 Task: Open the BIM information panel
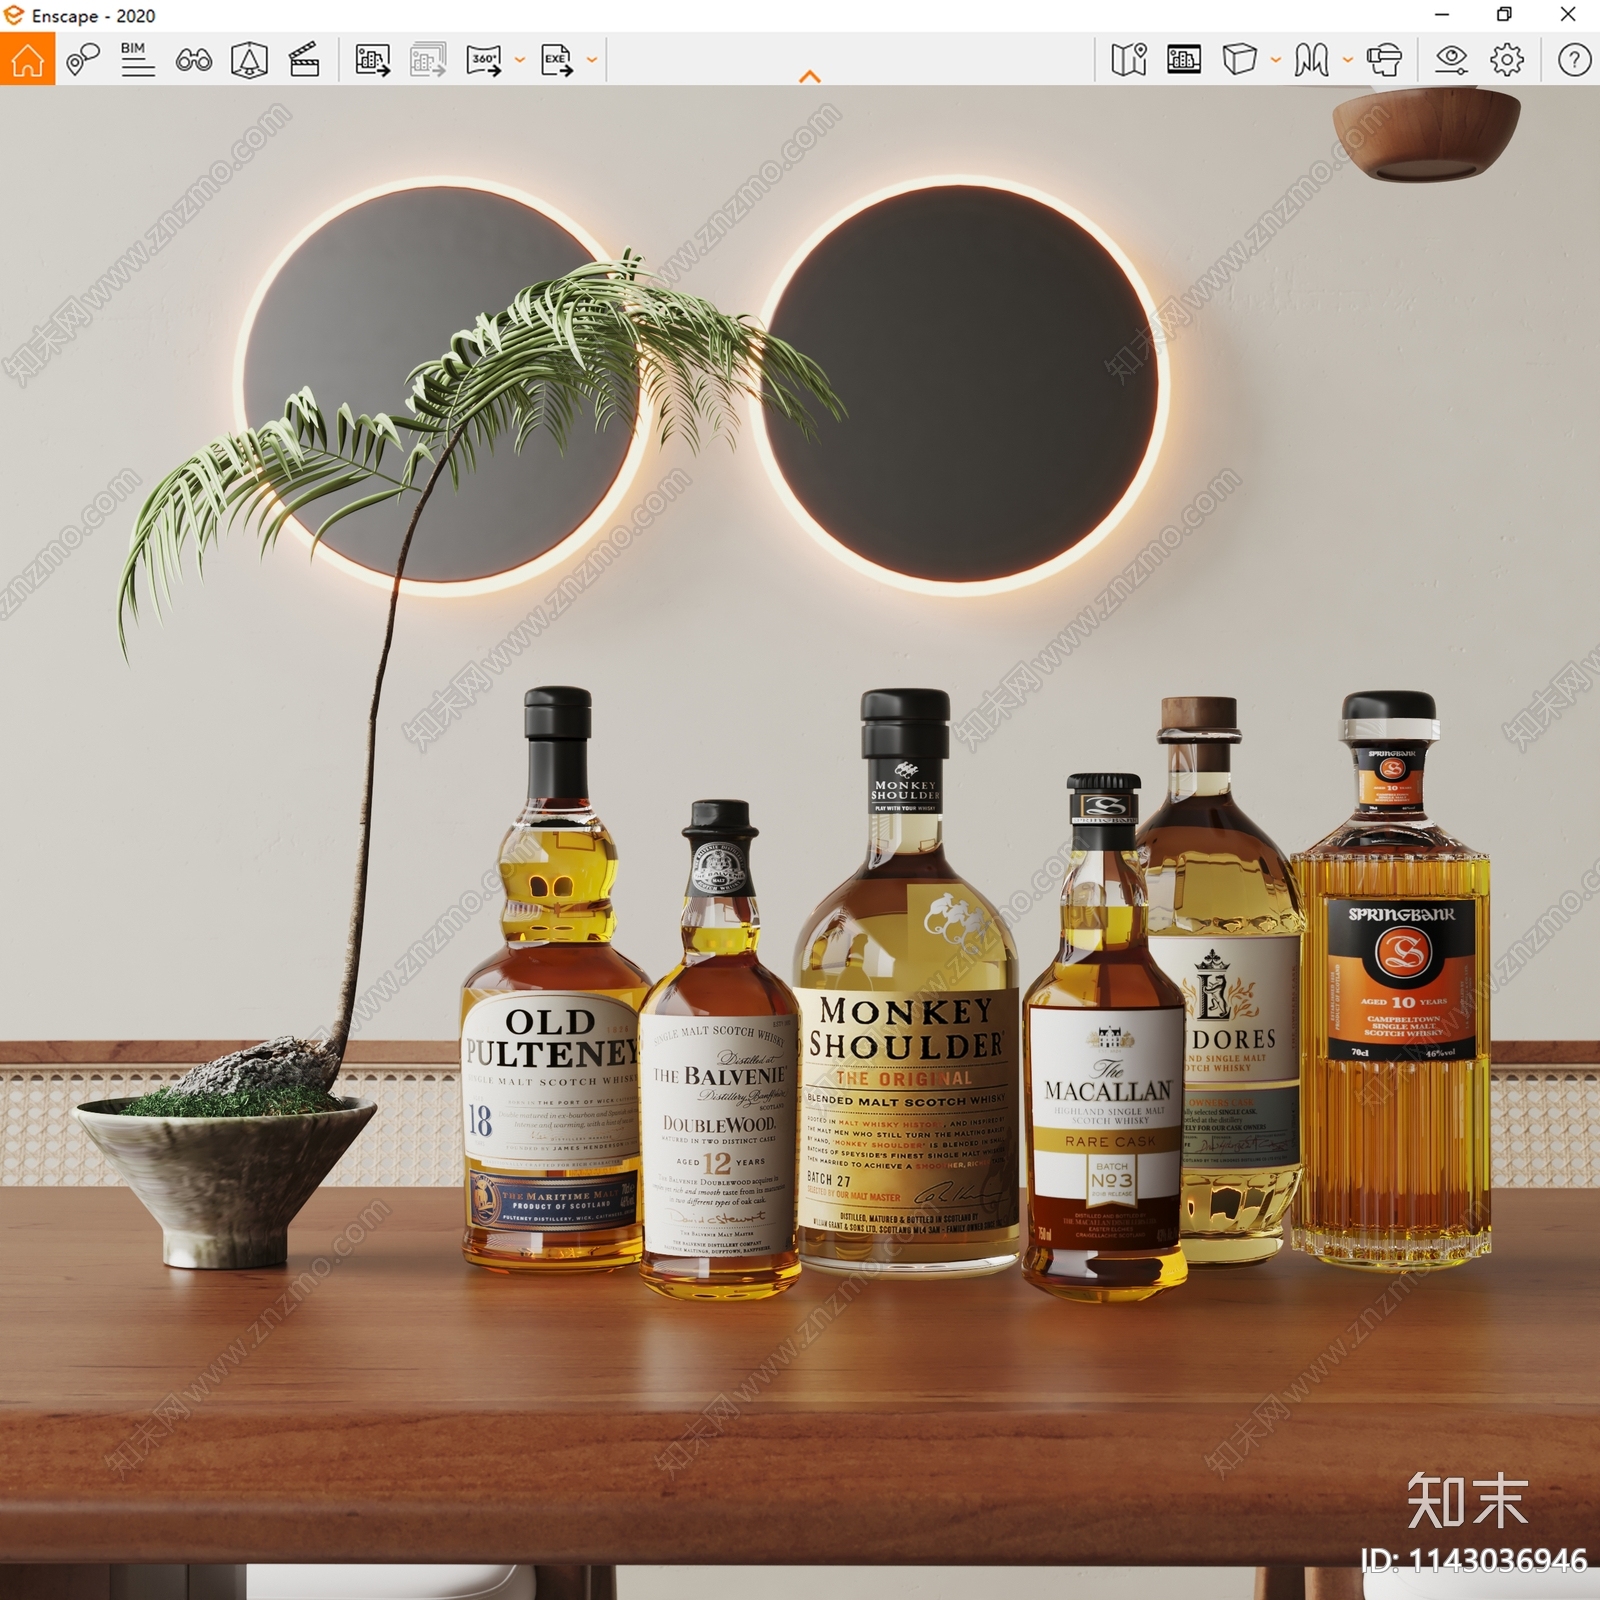click(x=137, y=60)
